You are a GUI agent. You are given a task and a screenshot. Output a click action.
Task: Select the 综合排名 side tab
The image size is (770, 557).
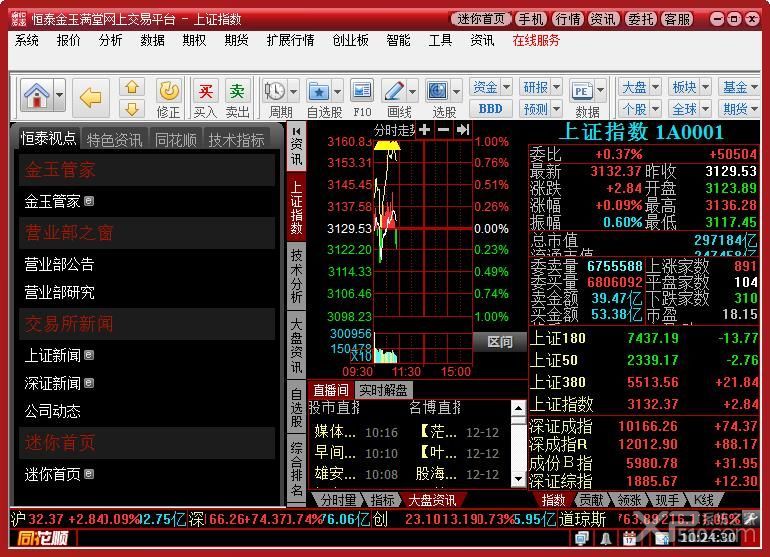click(296, 468)
